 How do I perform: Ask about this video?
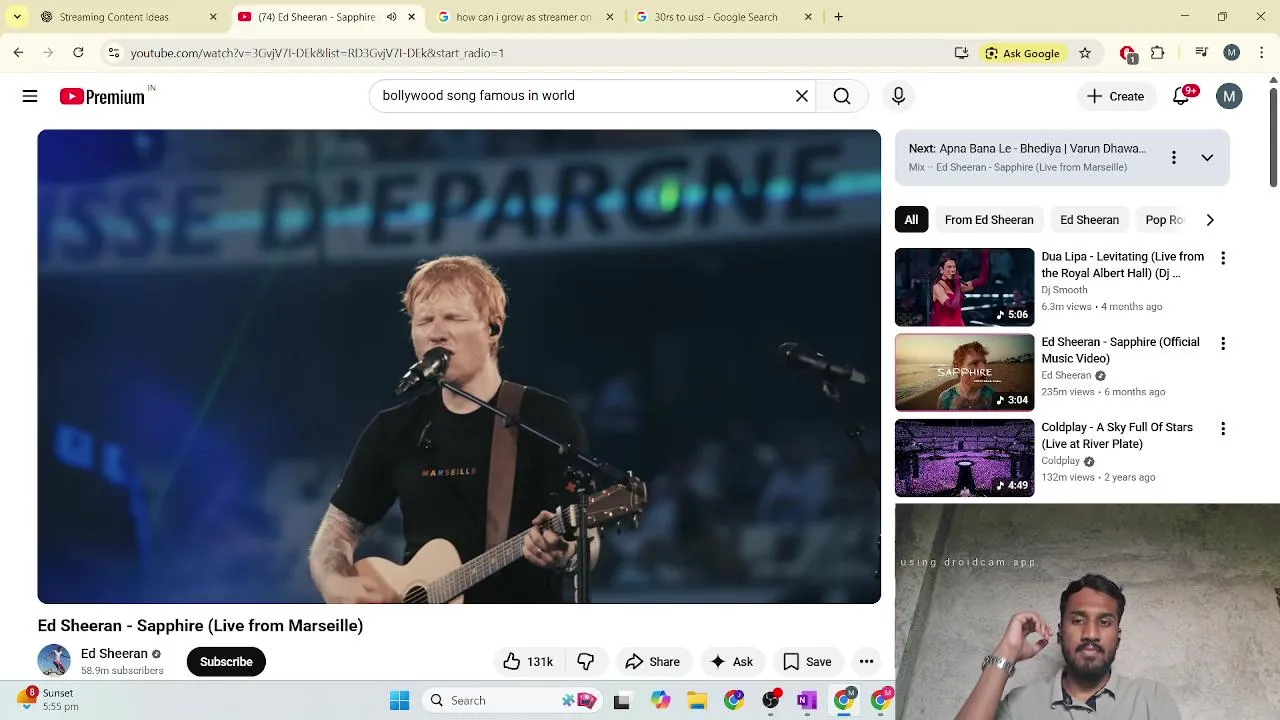coord(731,661)
